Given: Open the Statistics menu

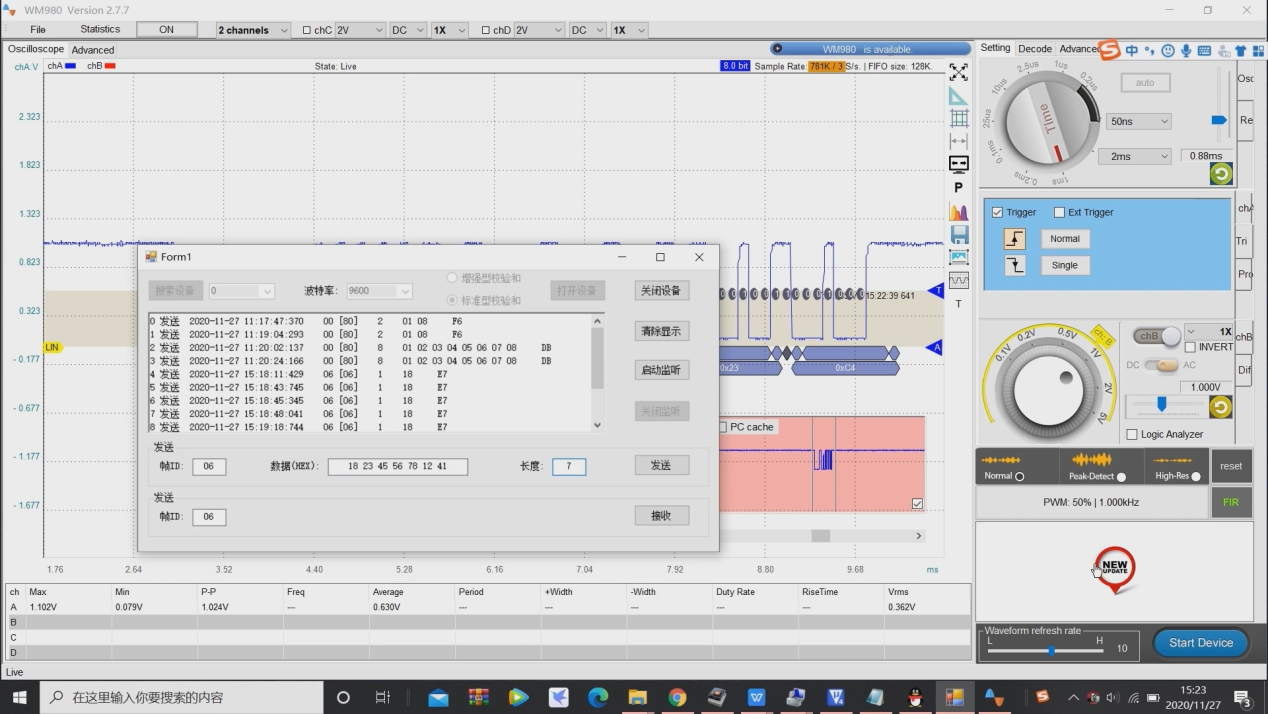Looking at the screenshot, I should click(100, 30).
